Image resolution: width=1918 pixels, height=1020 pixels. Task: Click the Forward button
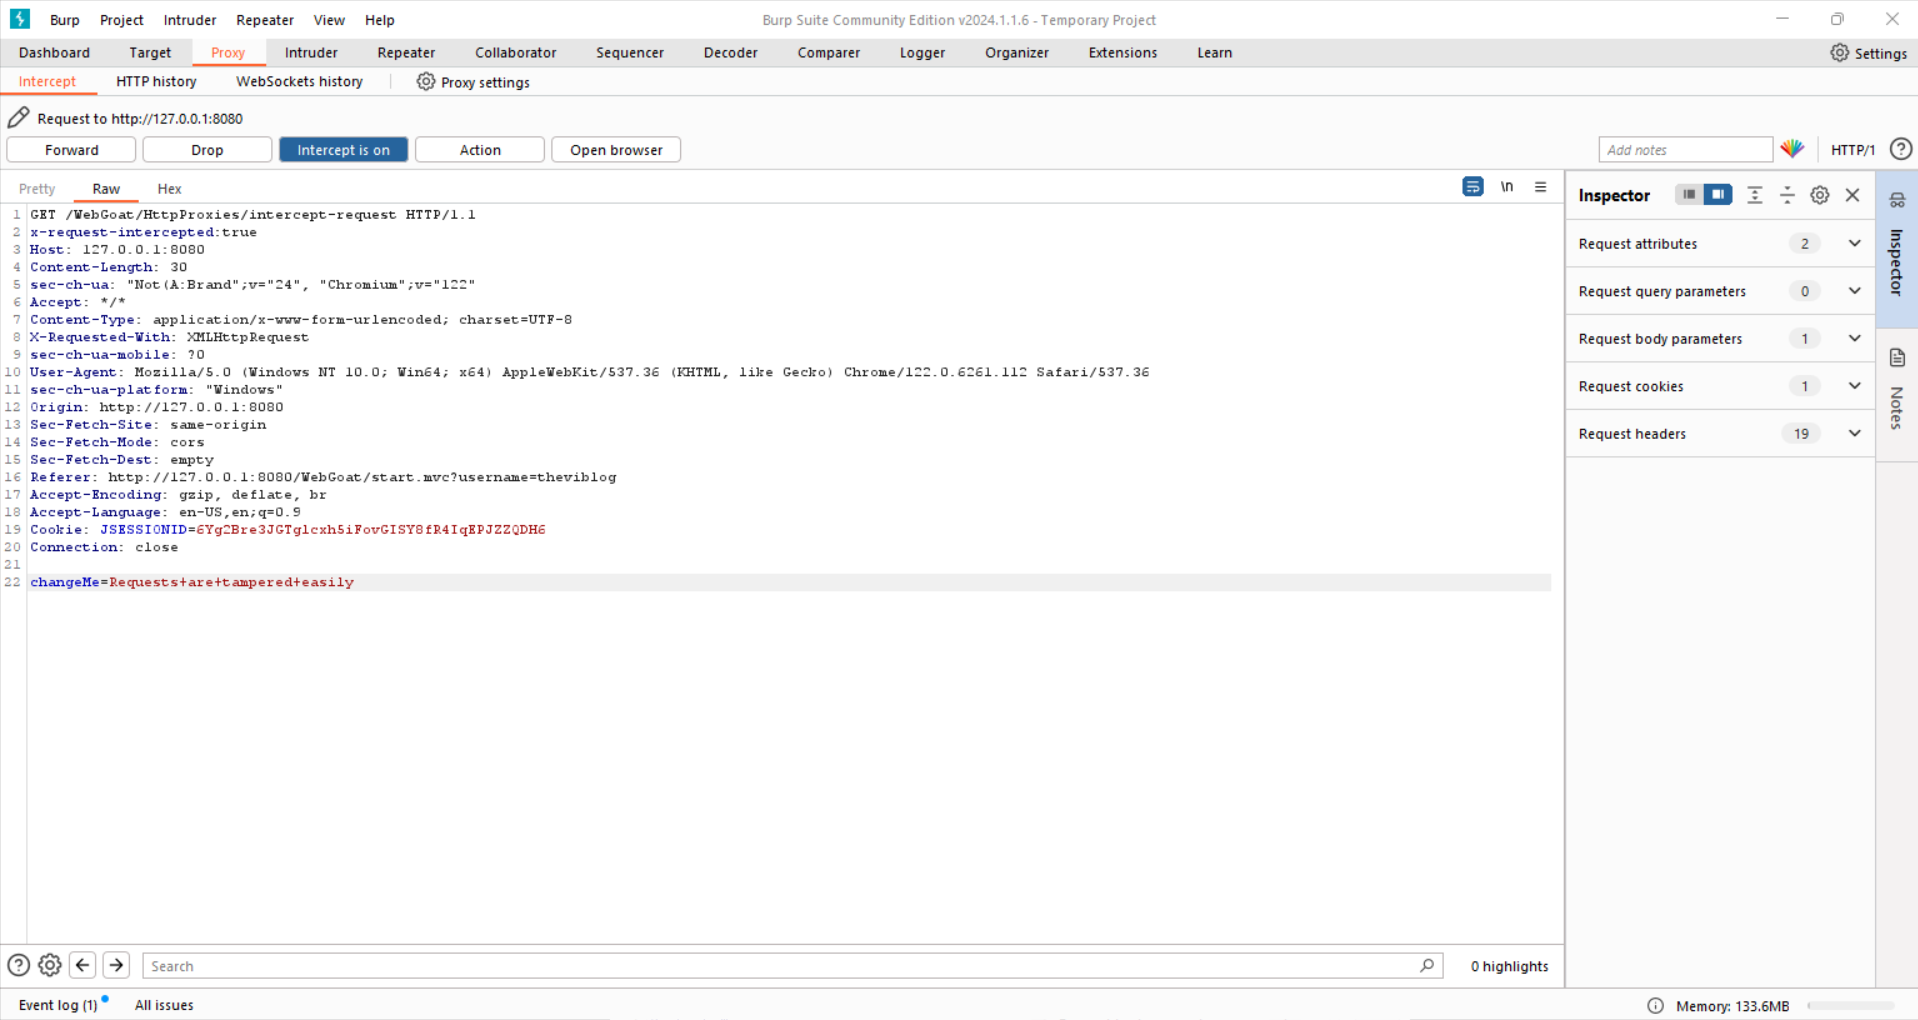(72, 150)
